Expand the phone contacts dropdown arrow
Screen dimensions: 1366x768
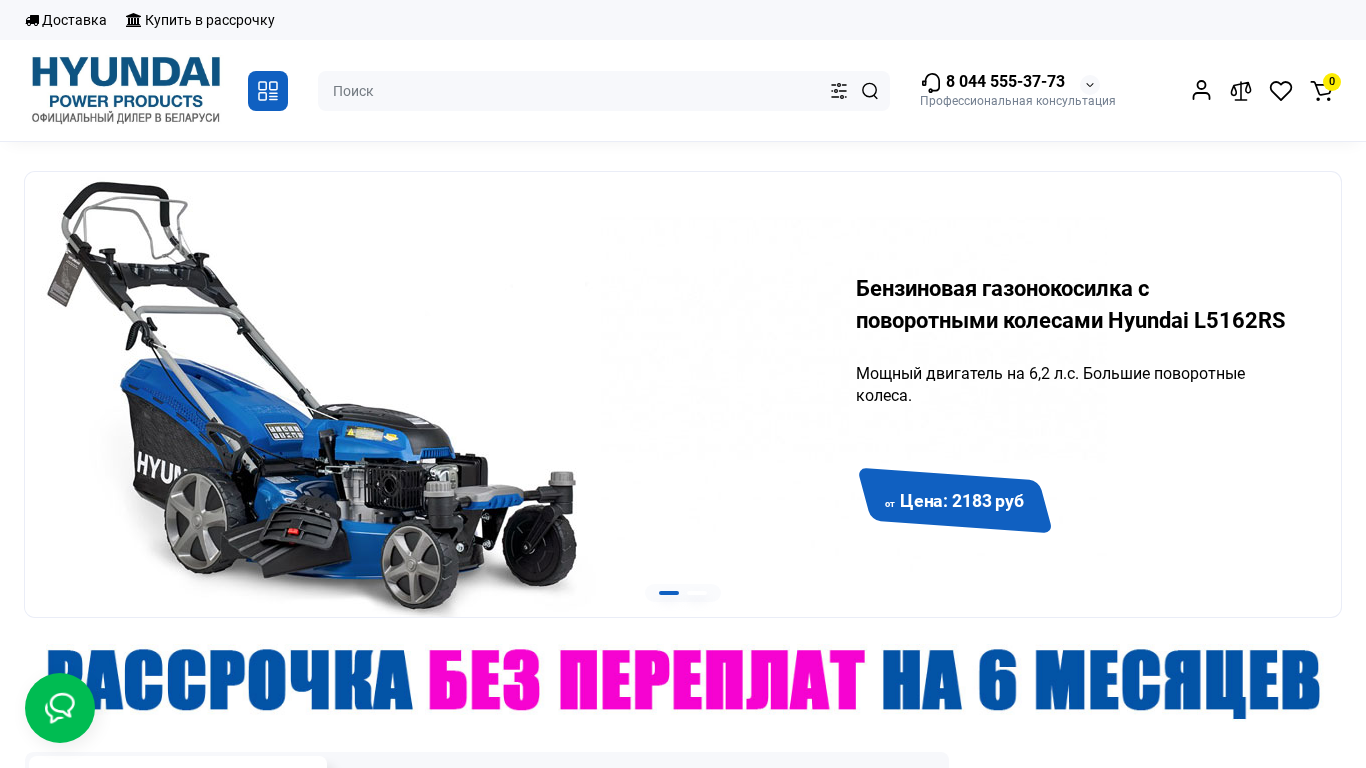pyautogui.click(x=1090, y=85)
